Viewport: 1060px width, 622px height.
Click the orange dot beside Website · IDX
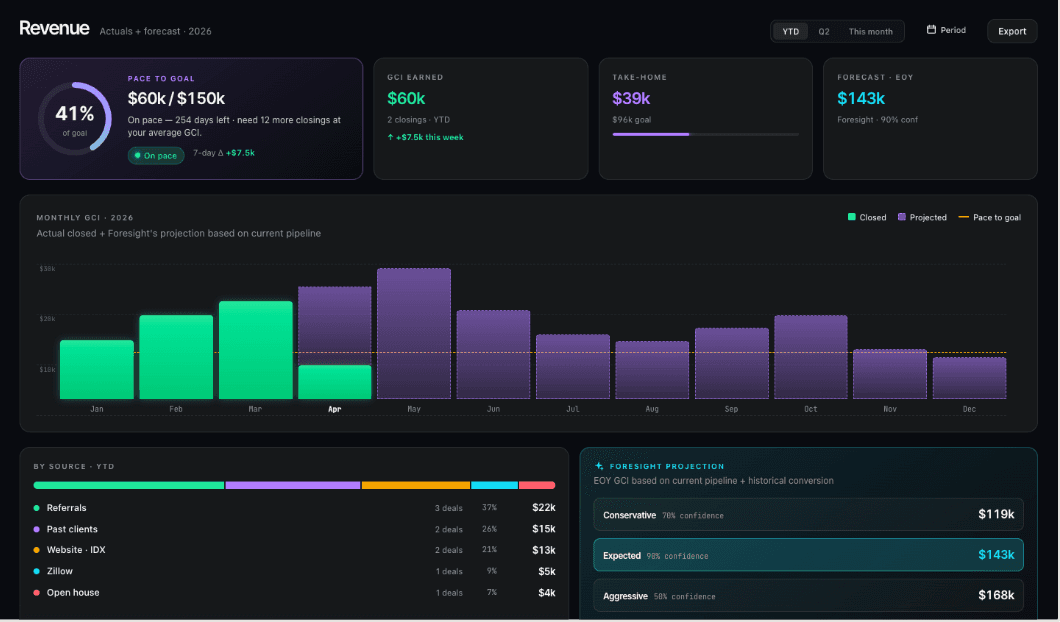pyautogui.click(x=37, y=550)
